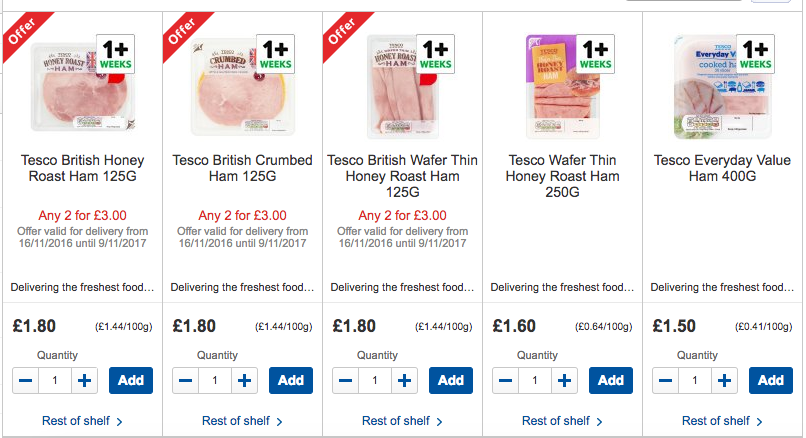
Task: Reduce quantity of Wafer Thin Honey Roast 125G
Action: click(345, 381)
